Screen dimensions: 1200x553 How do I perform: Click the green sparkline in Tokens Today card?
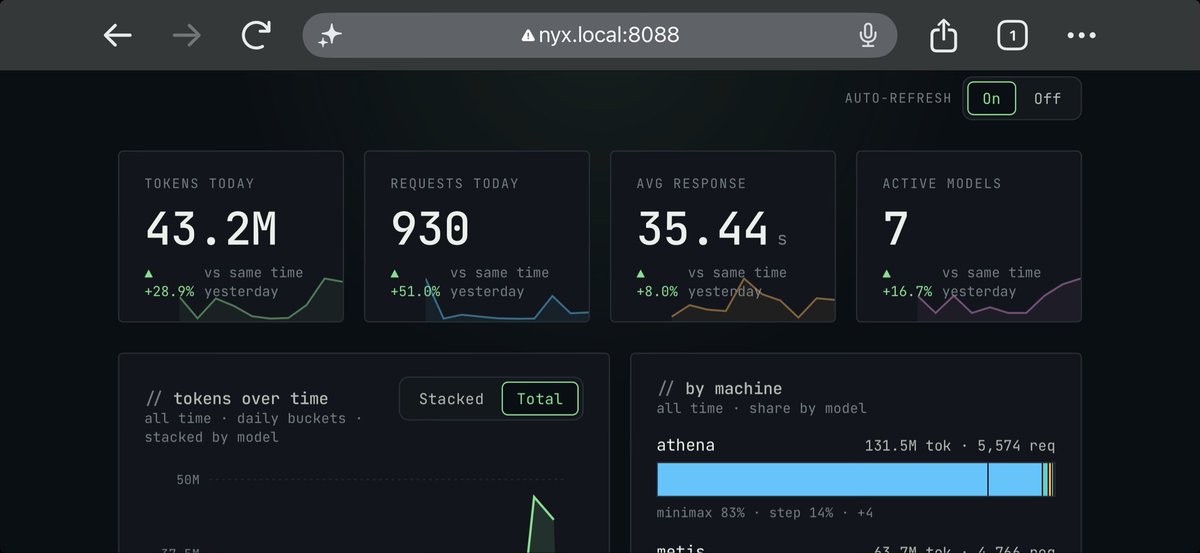point(261,300)
